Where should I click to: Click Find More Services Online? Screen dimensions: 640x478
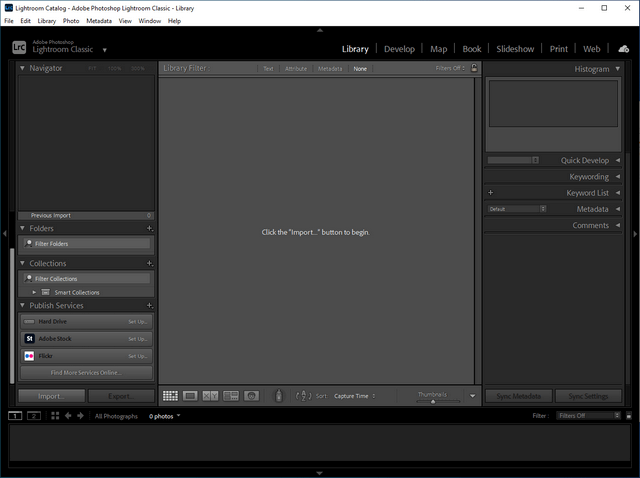tap(86, 372)
